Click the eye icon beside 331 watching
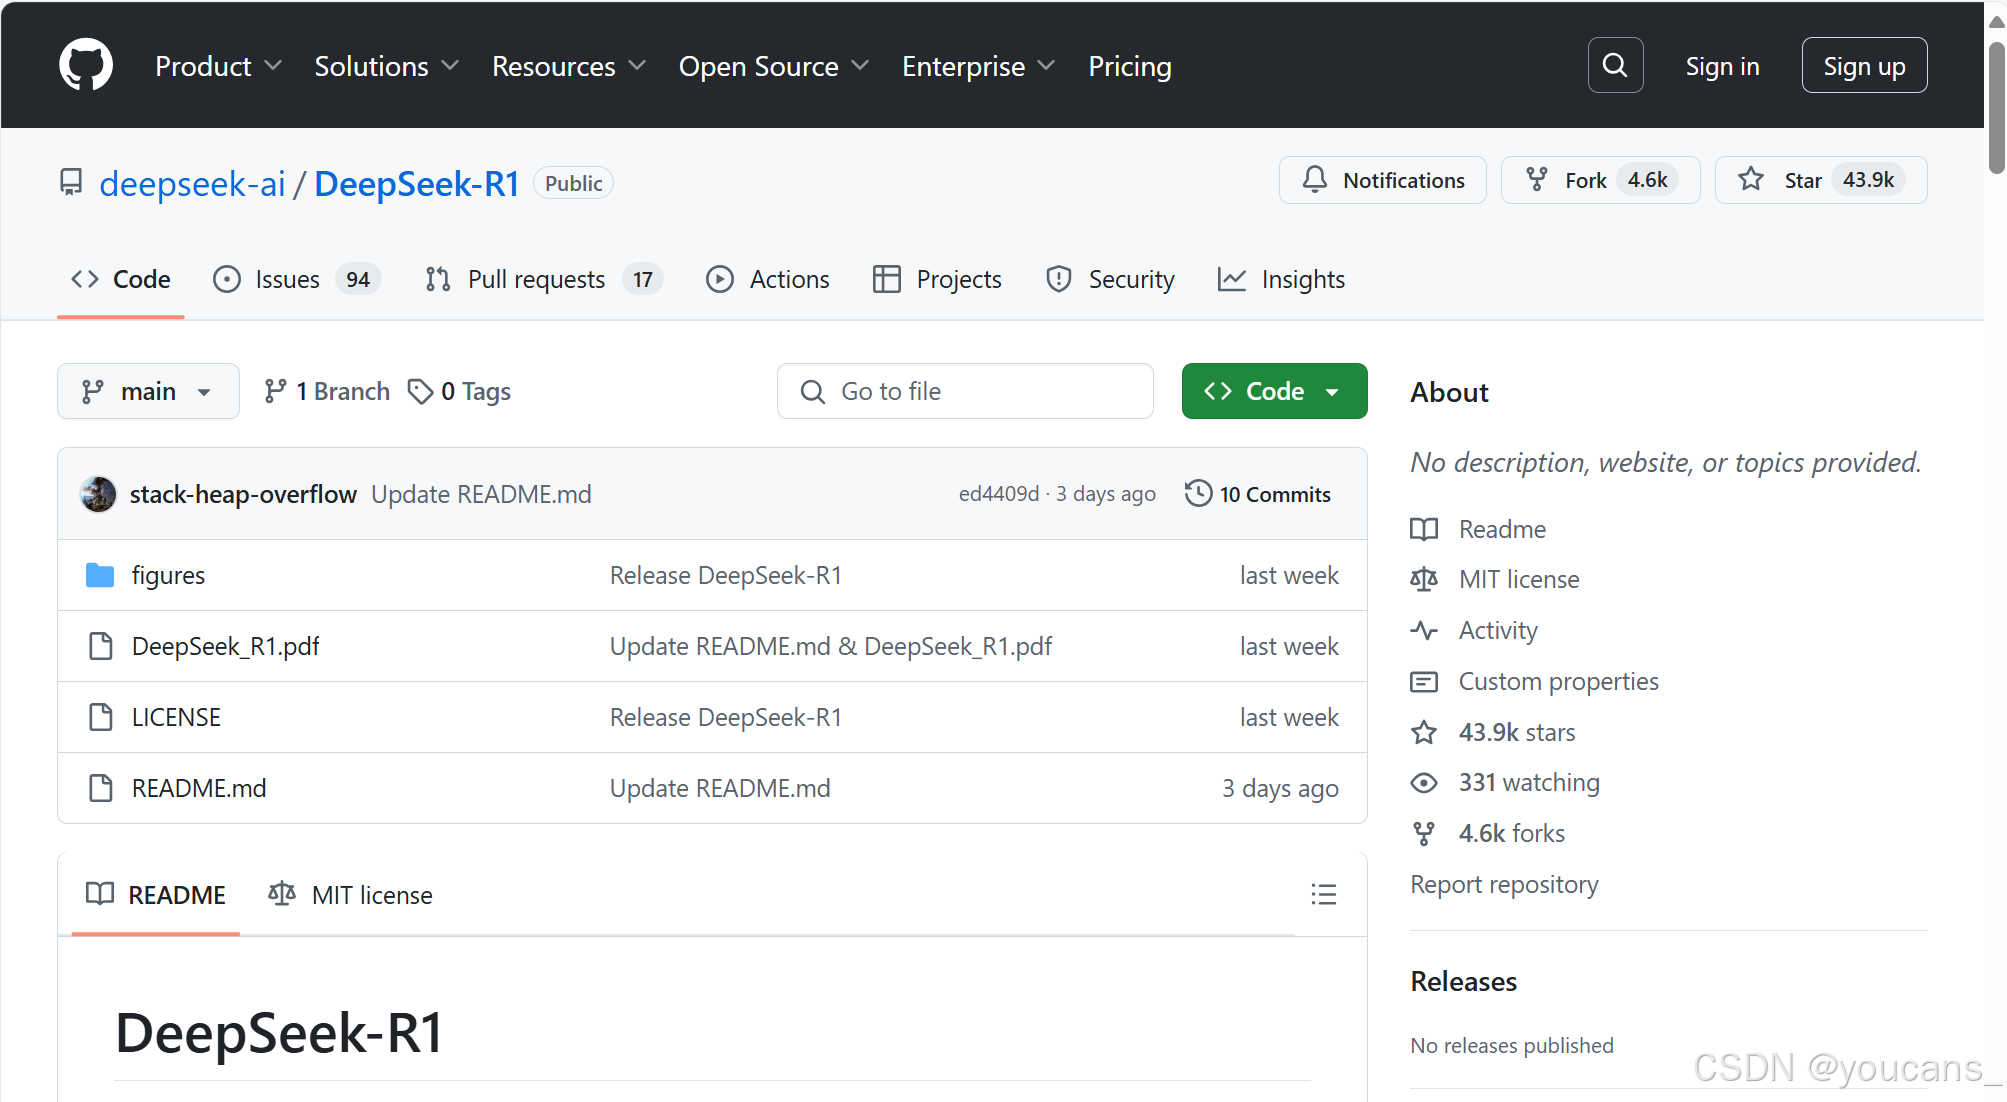 [x=1424, y=783]
